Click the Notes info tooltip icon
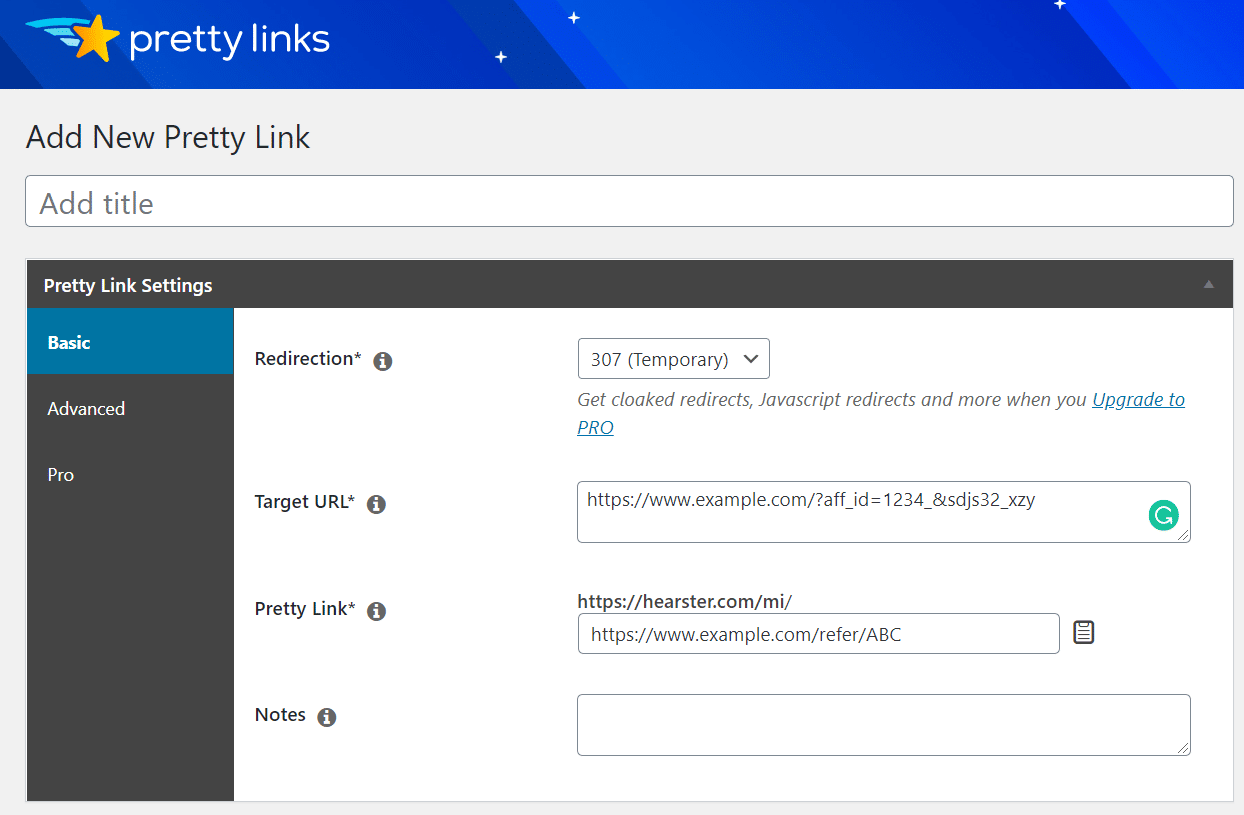Image resolution: width=1244 pixels, height=815 pixels. pos(326,717)
